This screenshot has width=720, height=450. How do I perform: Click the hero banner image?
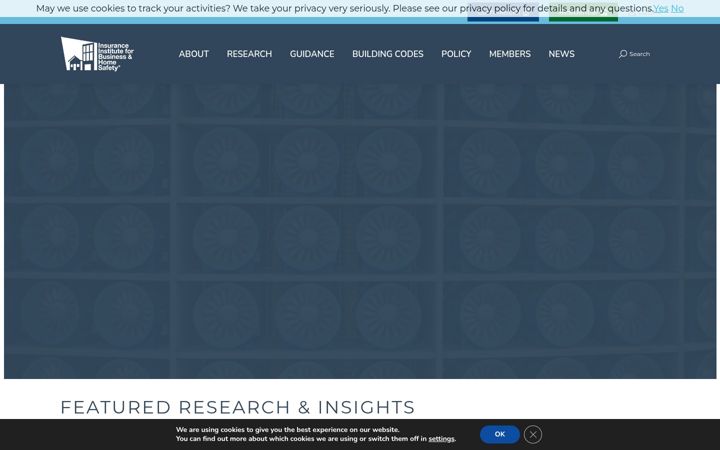(360, 231)
